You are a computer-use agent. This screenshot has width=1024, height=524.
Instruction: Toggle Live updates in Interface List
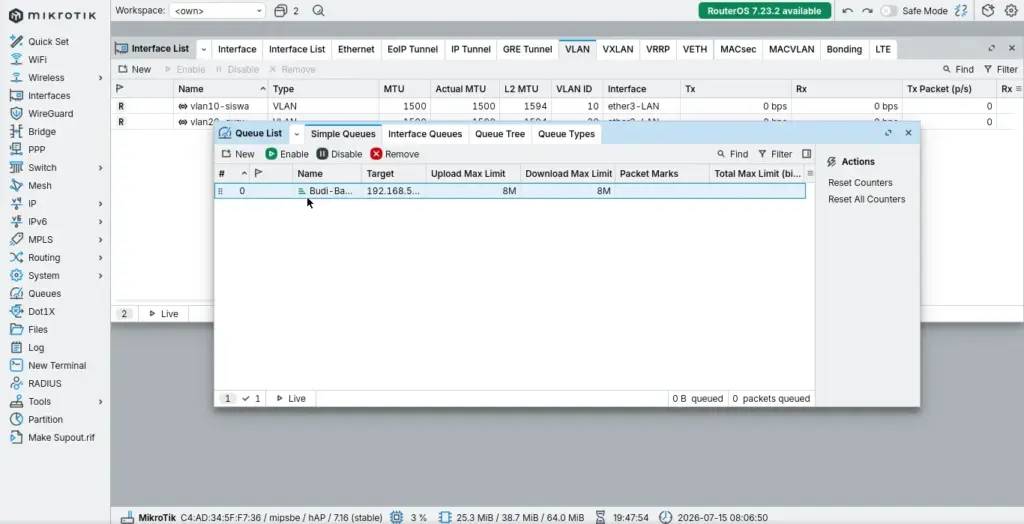coord(163,314)
